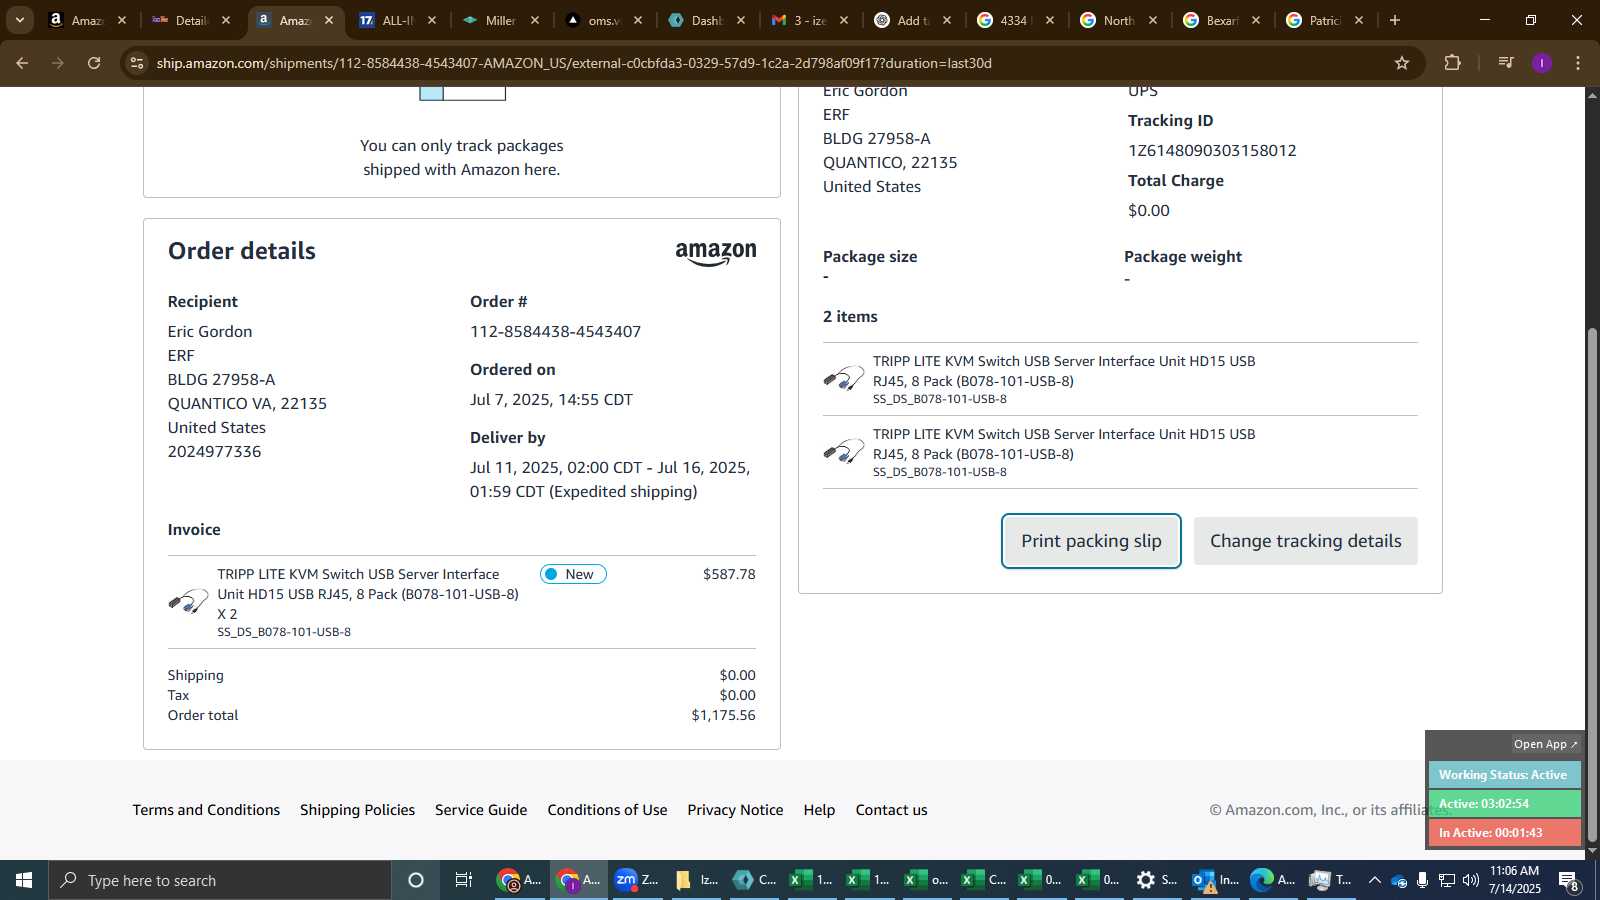Click Open App in the tracker widget
The image size is (1600, 900).
(1545, 744)
